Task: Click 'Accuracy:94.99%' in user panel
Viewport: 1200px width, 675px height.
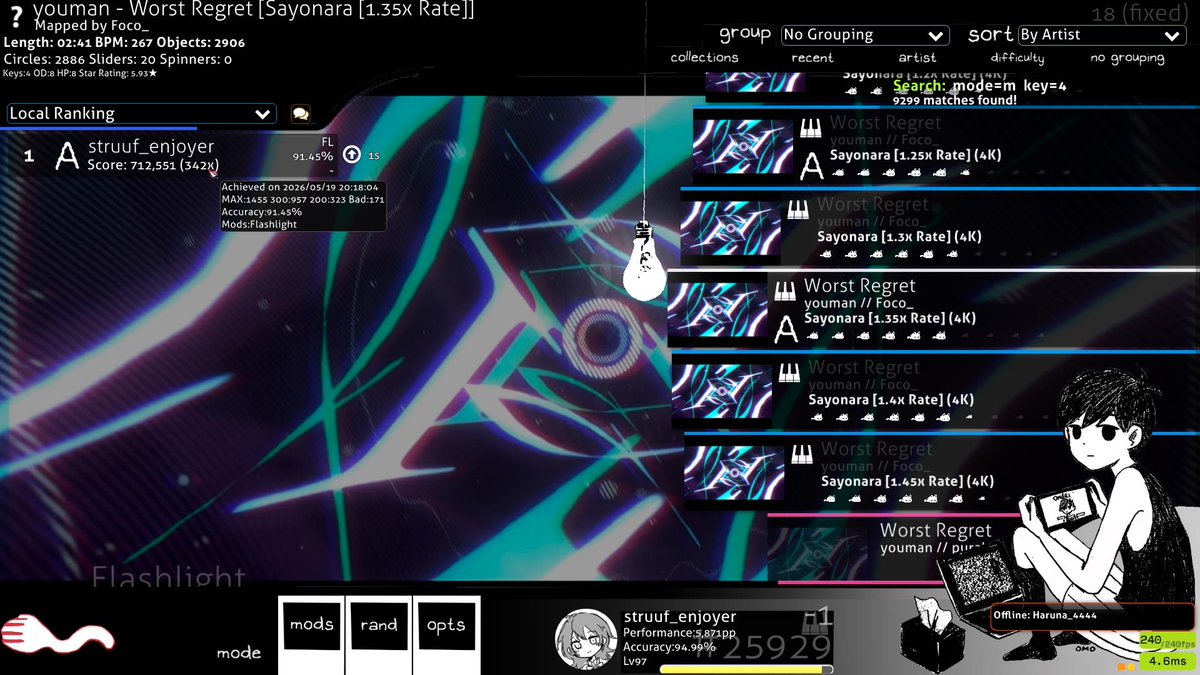Action: point(669,647)
